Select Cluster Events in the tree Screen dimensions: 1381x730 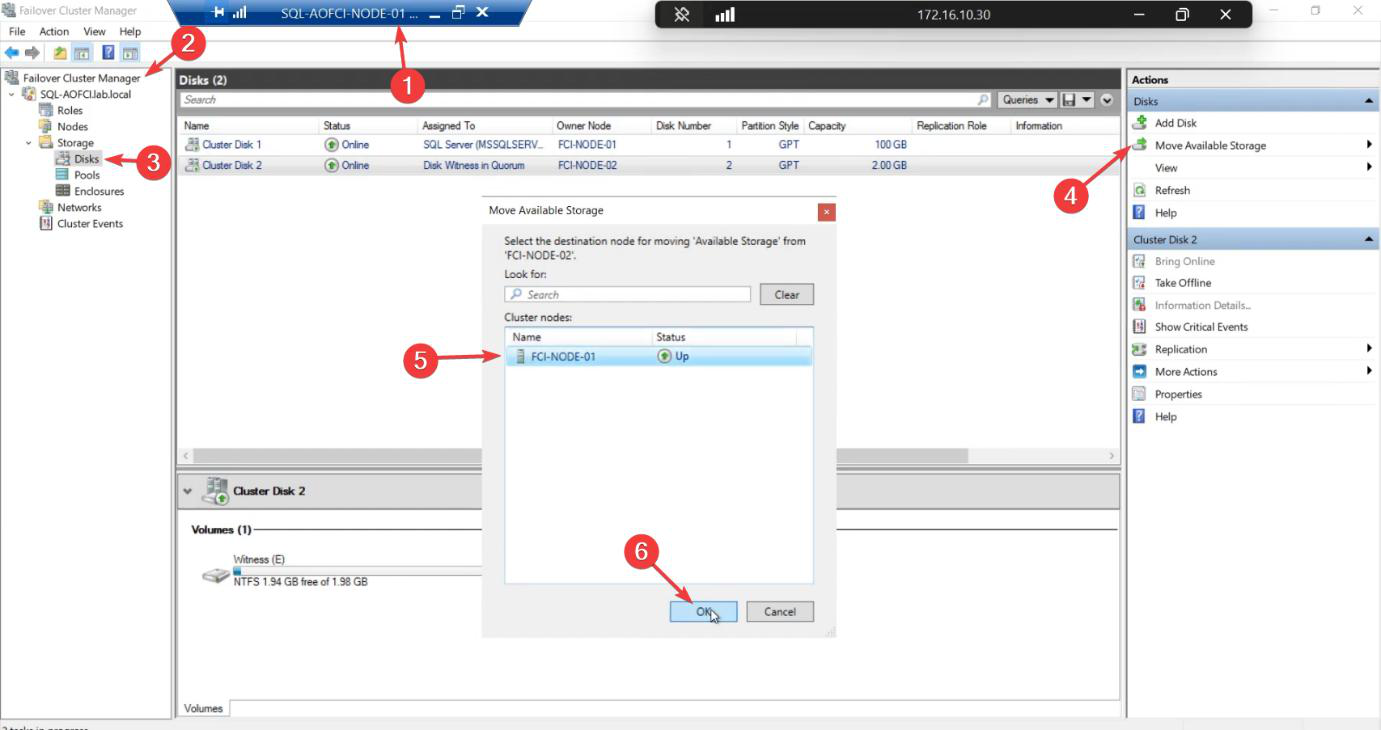(x=90, y=224)
